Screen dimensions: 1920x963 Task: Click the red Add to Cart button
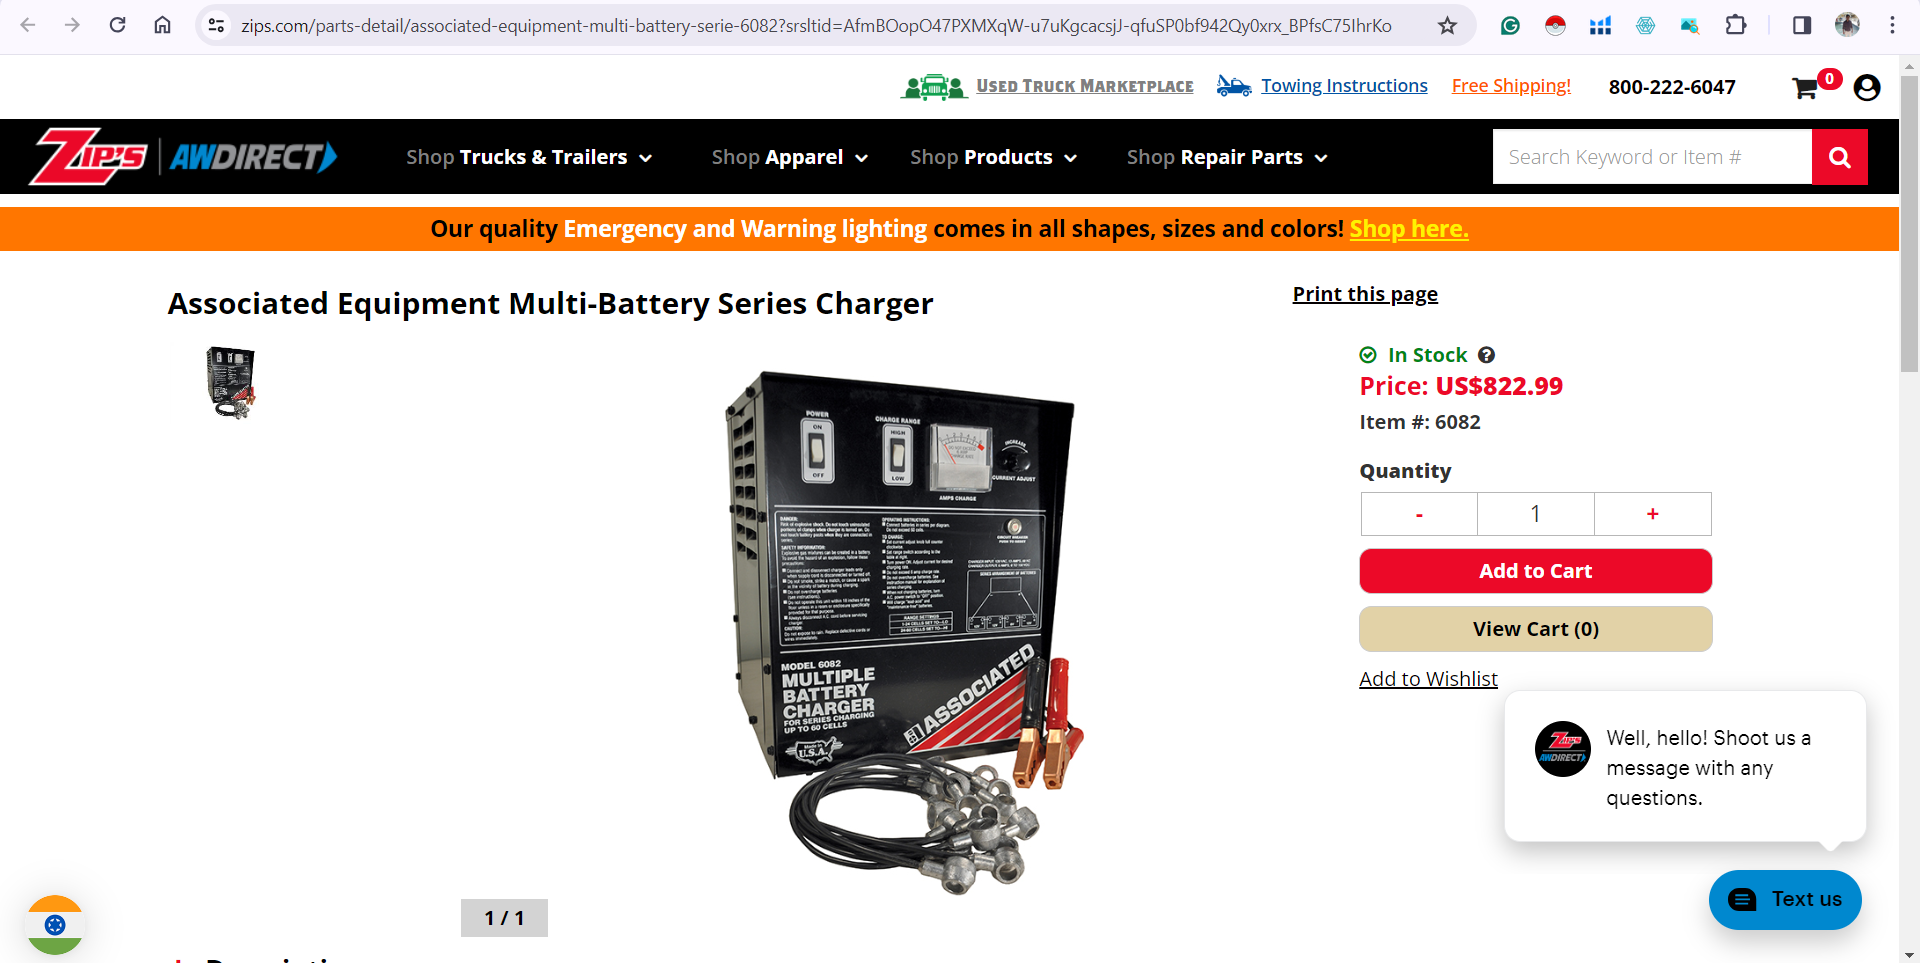pyautogui.click(x=1536, y=571)
